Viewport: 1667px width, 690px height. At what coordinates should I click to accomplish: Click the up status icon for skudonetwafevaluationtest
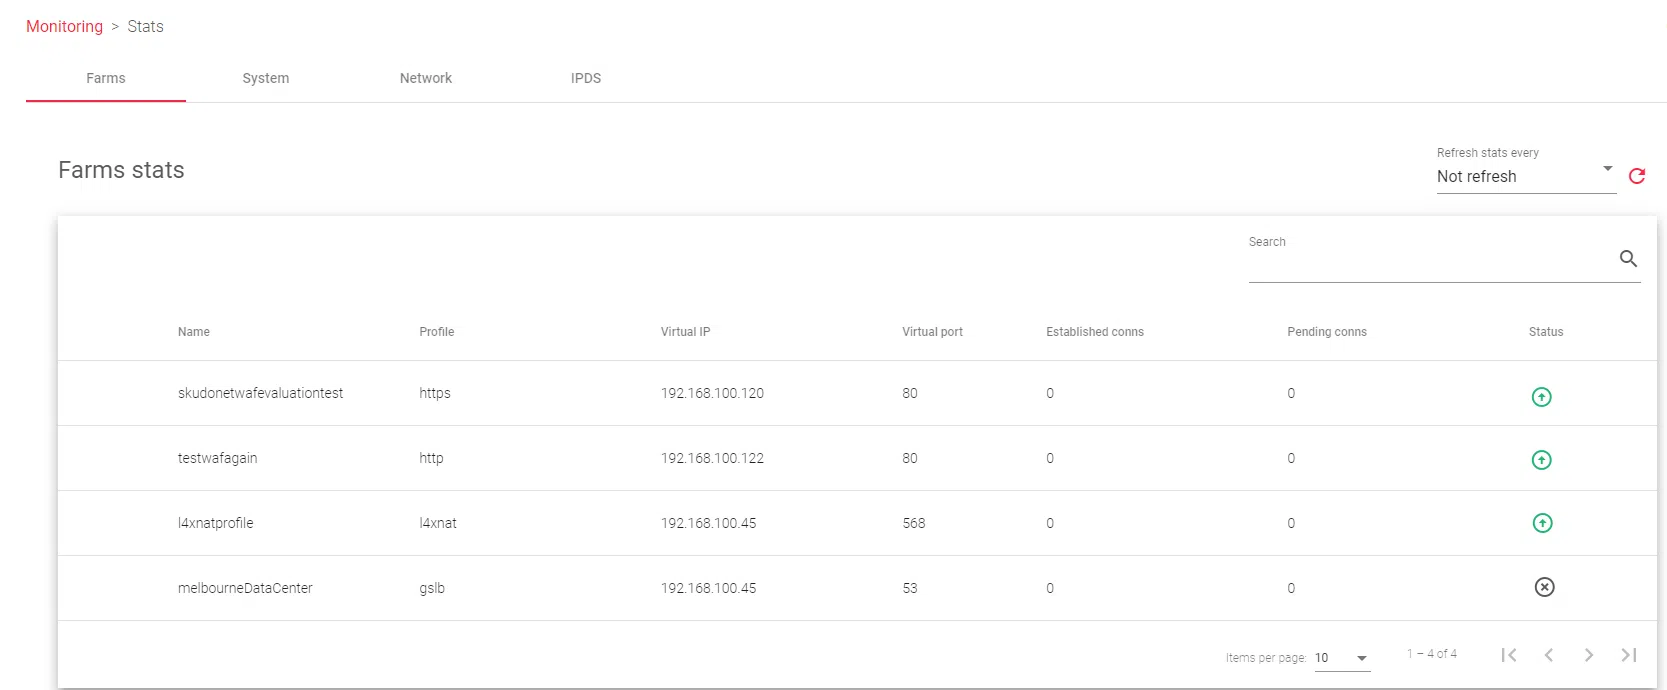(x=1541, y=397)
